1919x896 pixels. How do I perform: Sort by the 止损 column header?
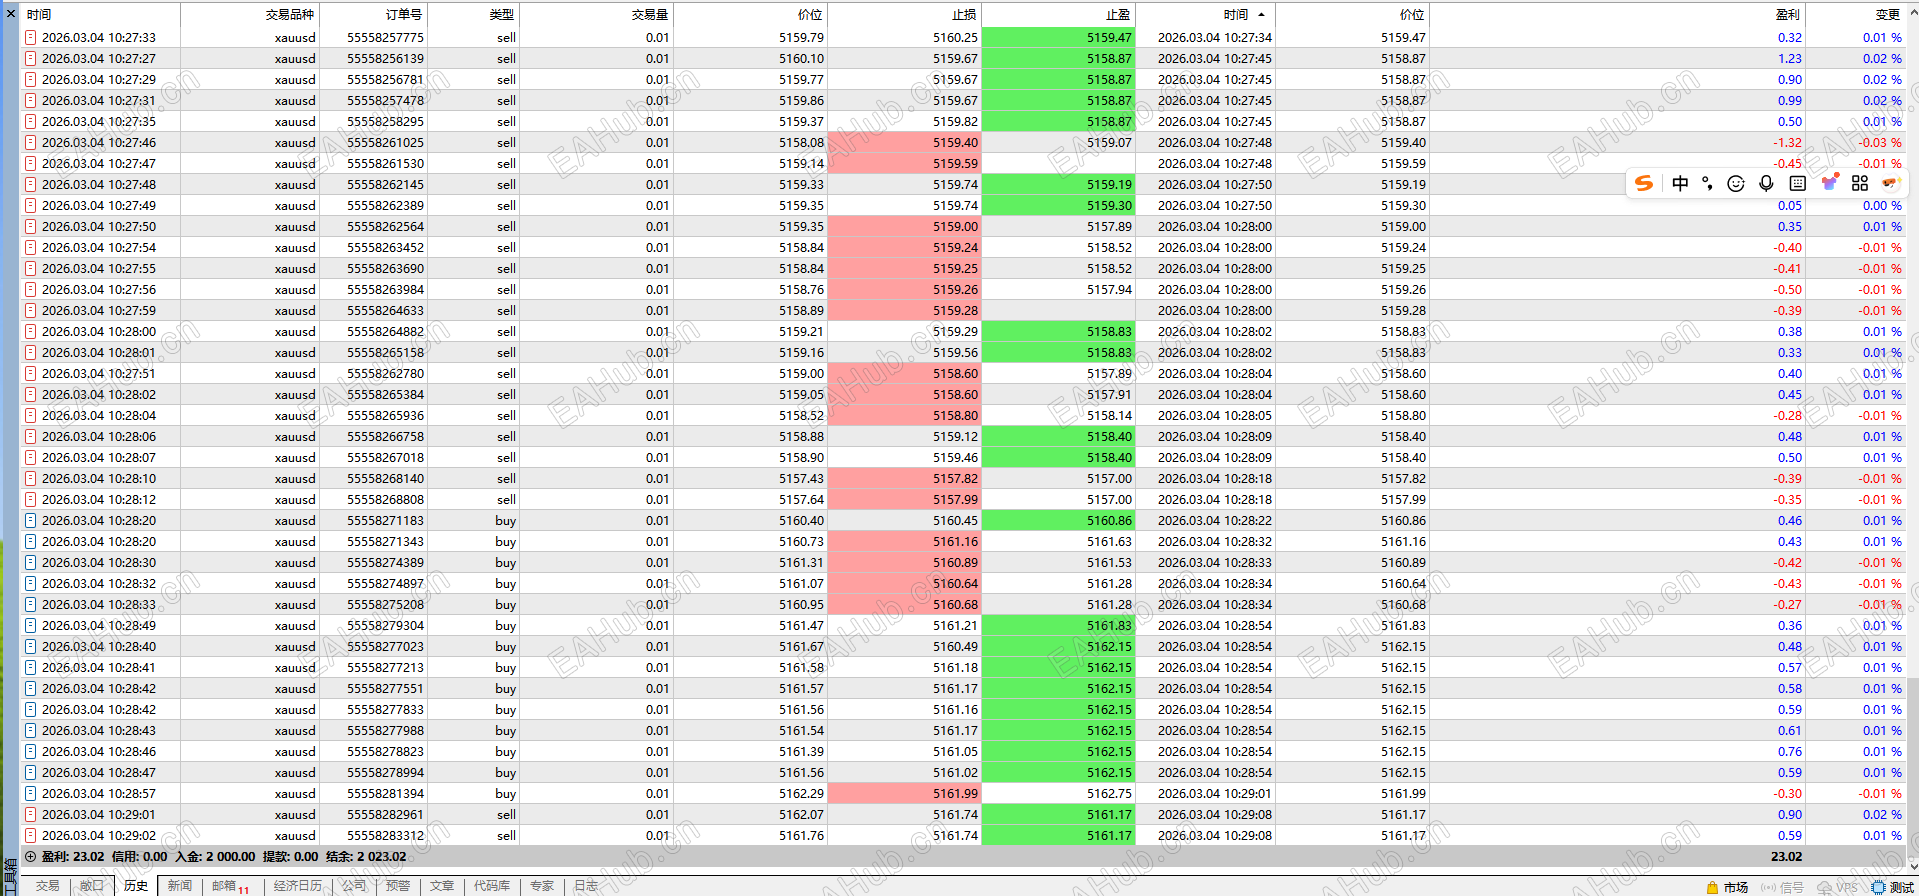click(x=904, y=15)
